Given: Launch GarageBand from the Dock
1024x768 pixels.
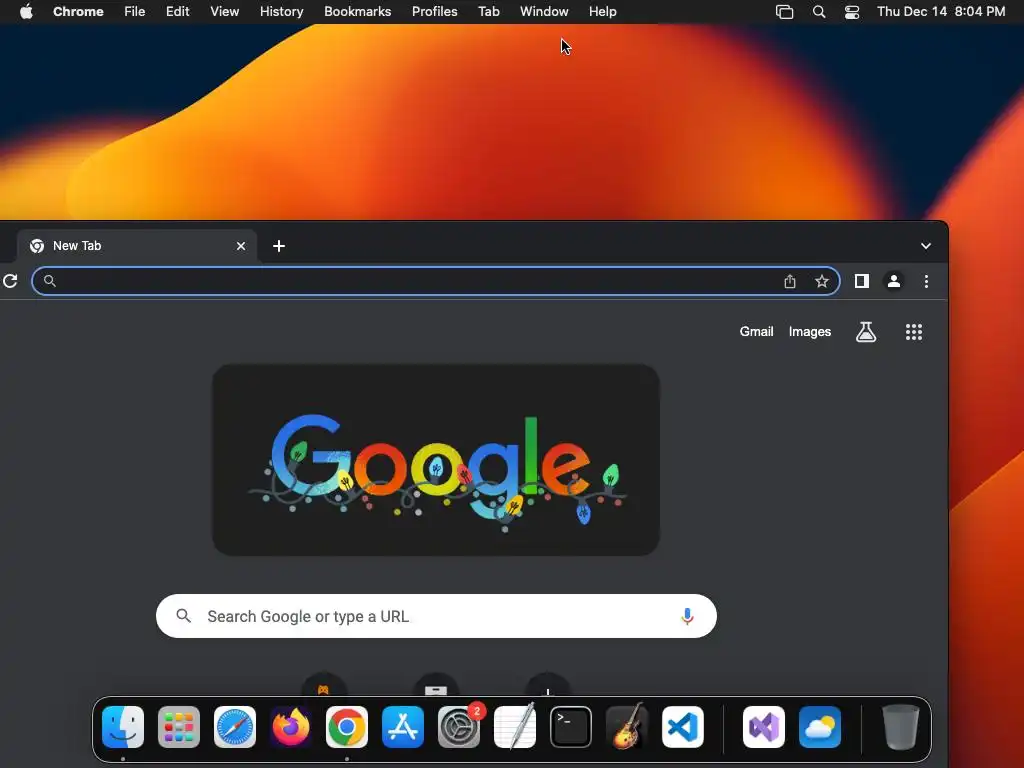Looking at the screenshot, I should 627,727.
